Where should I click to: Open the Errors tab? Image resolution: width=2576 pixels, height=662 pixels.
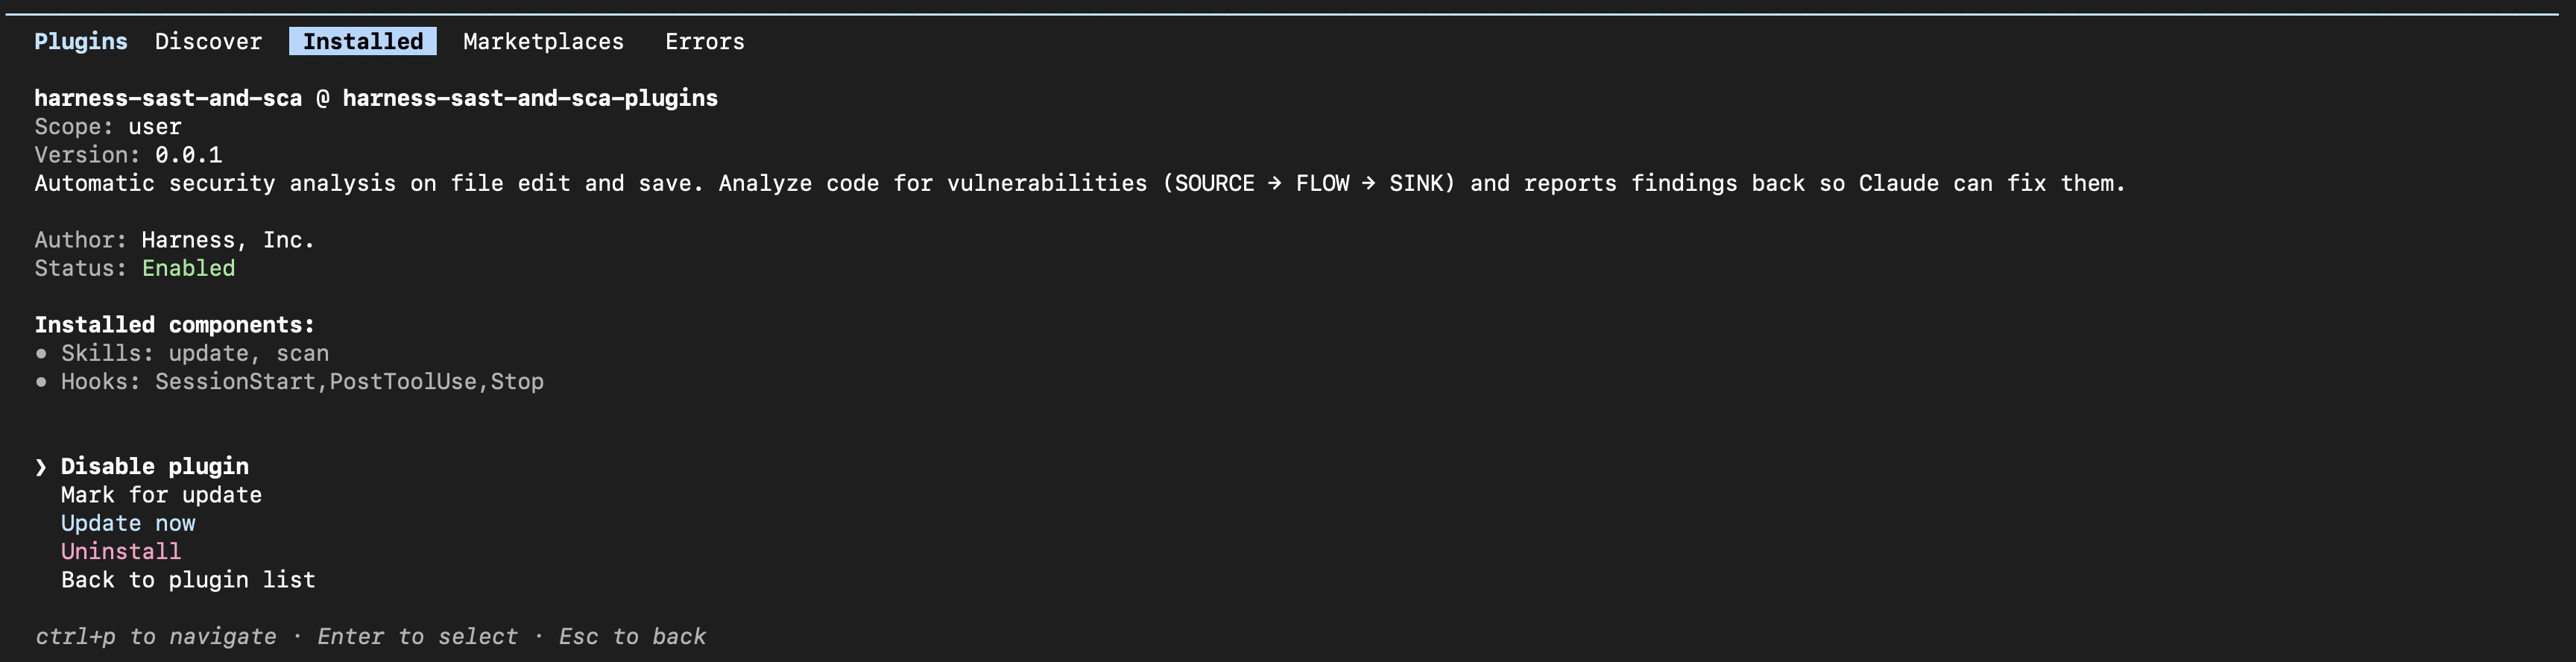click(x=704, y=42)
